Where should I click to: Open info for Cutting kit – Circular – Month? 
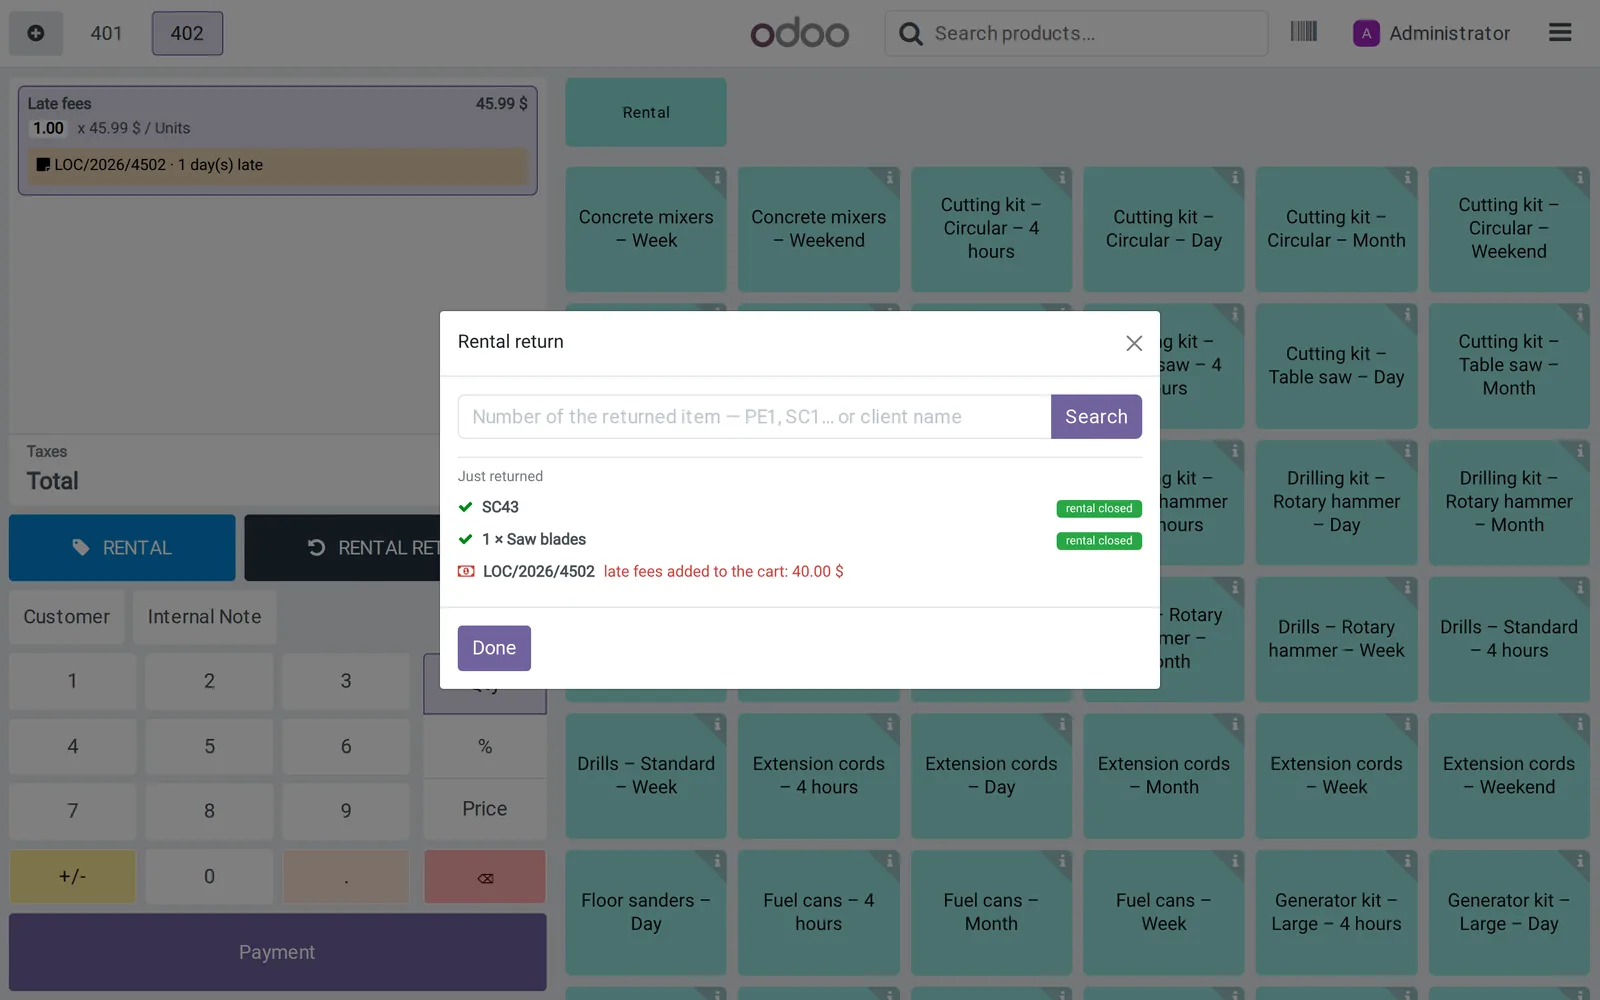coord(1406,178)
